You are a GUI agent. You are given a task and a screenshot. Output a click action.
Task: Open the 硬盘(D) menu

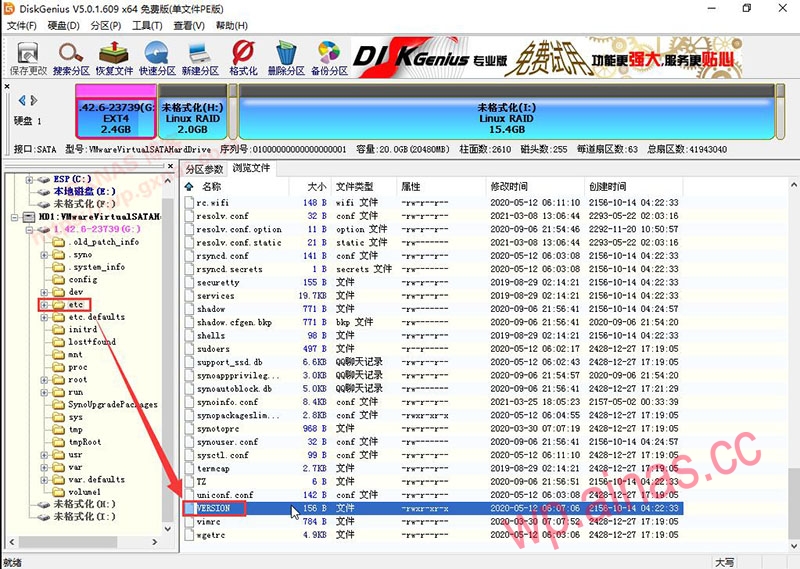tap(63, 26)
